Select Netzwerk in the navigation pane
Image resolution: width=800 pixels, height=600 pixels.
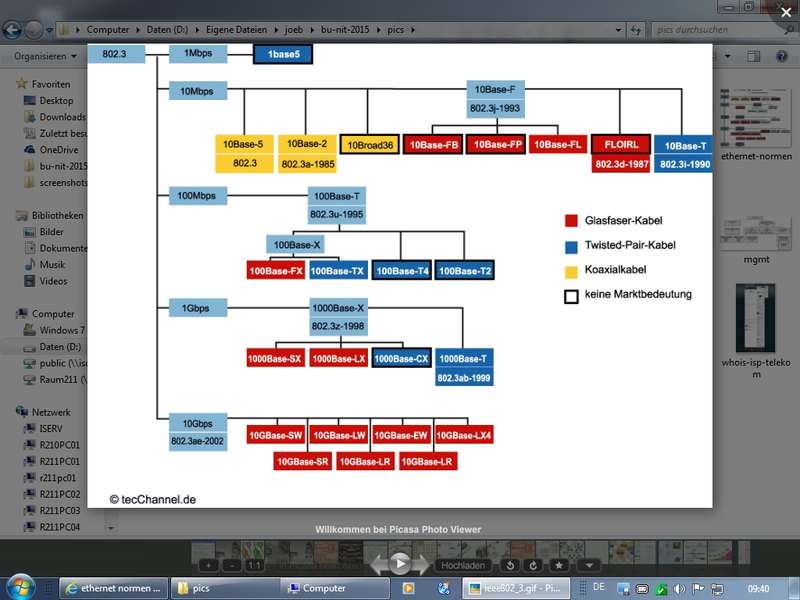point(51,412)
